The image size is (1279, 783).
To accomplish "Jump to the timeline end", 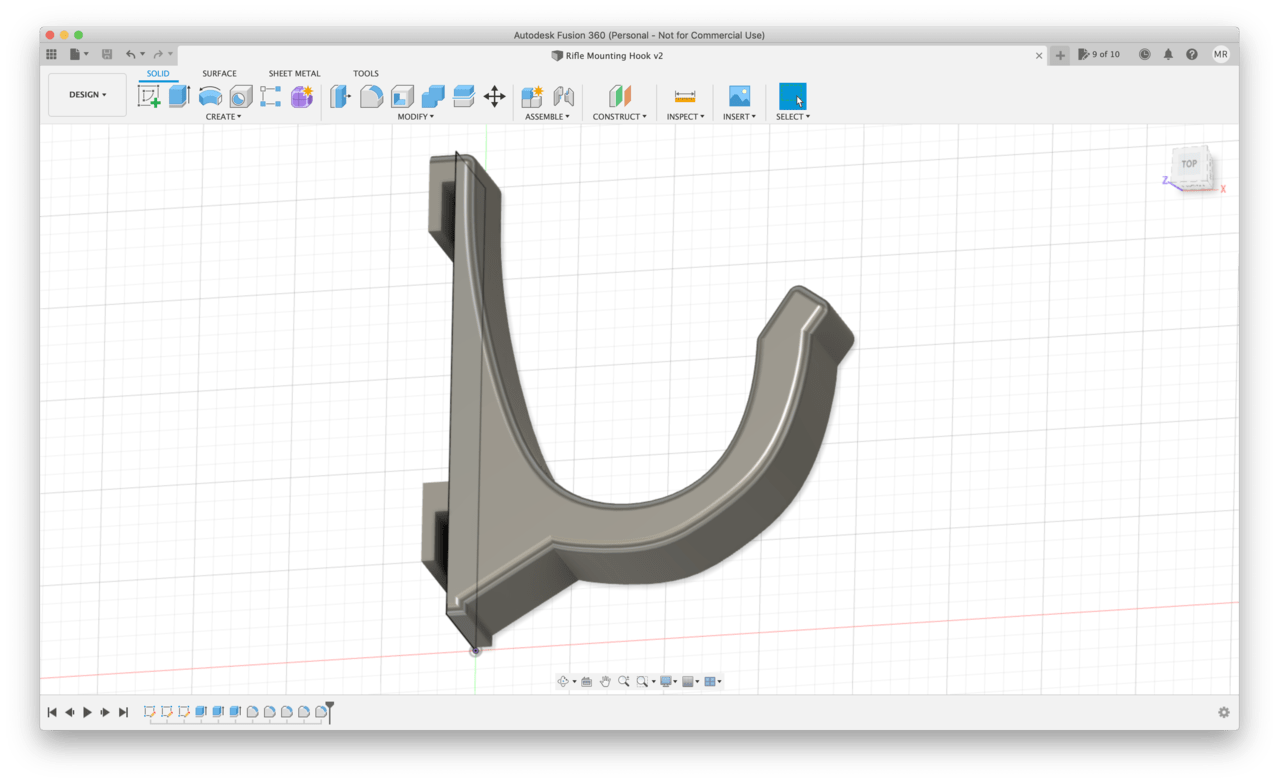I will click(123, 713).
